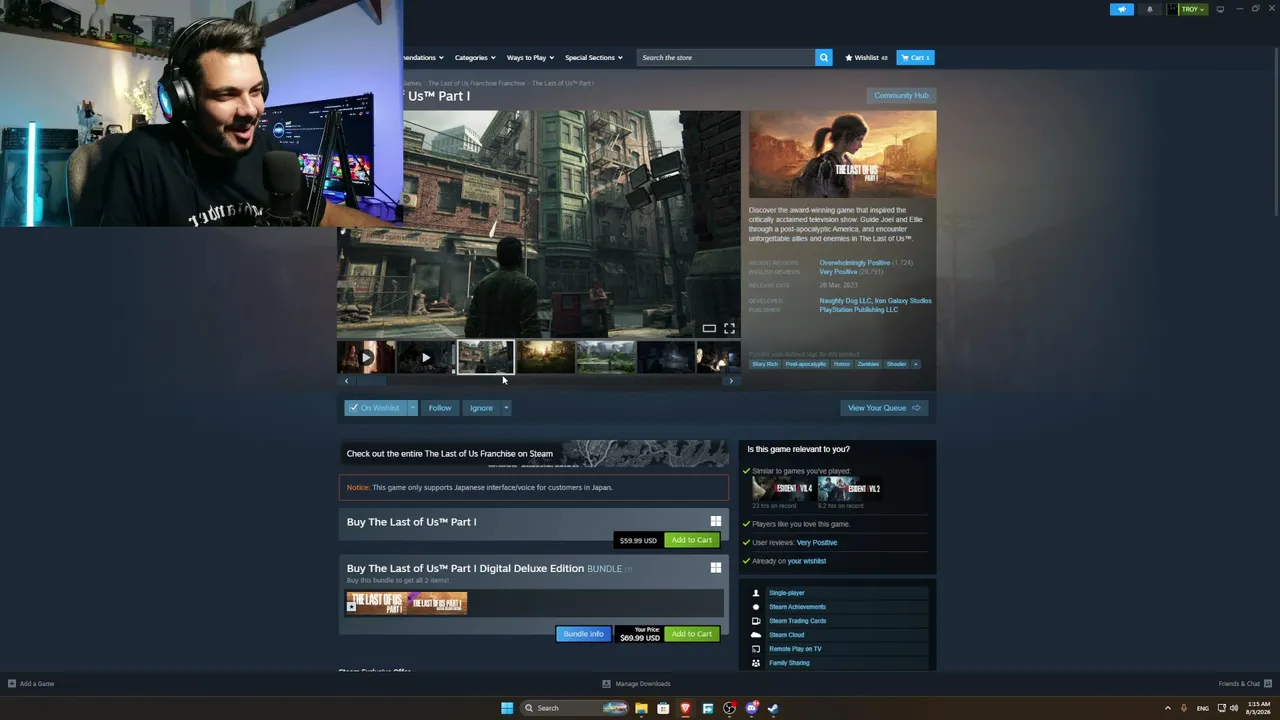This screenshot has height=720, width=1280.
Task: Select the Zombies tag
Action: pos(868,364)
